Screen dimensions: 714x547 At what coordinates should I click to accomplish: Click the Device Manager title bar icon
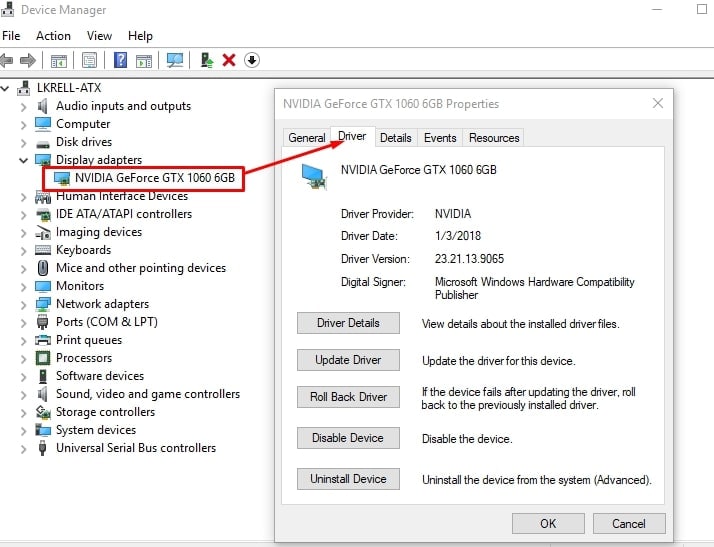click(8, 9)
